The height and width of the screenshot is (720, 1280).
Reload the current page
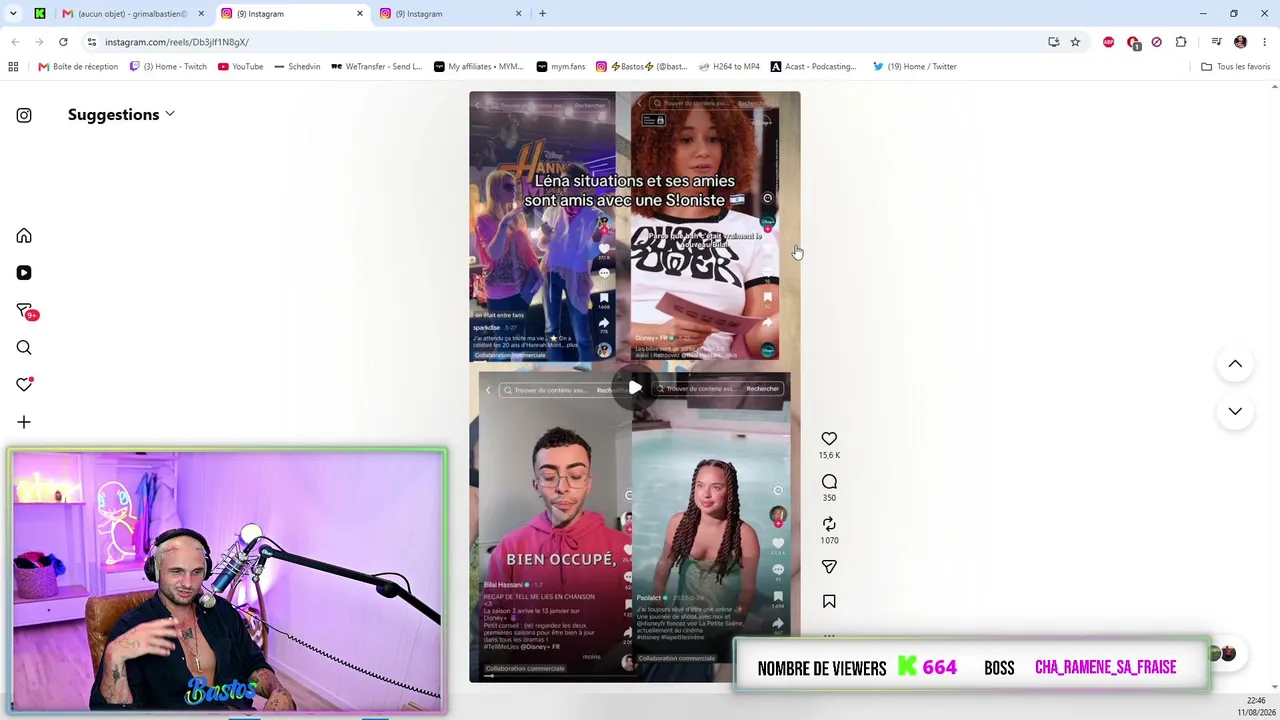tap(63, 42)
